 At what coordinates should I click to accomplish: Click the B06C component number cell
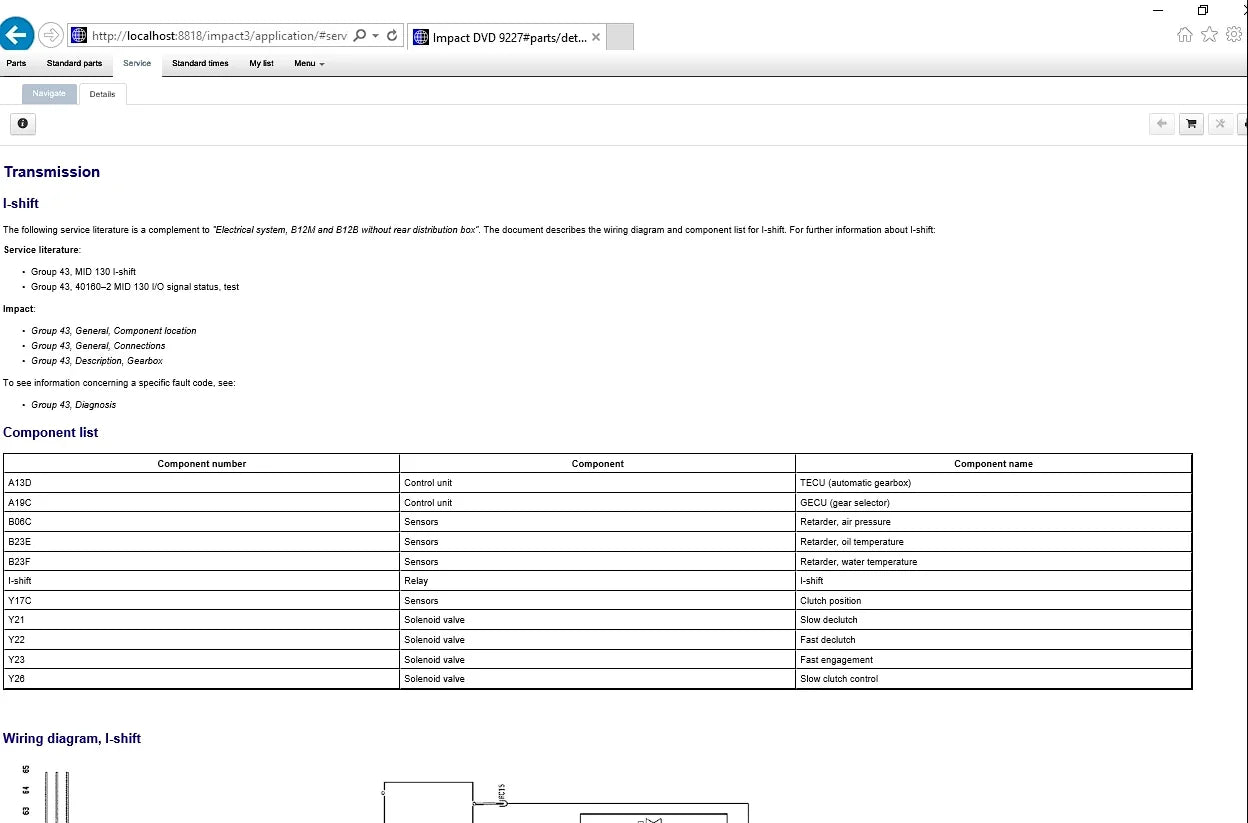pyautogui.click(x=202, y=522)
